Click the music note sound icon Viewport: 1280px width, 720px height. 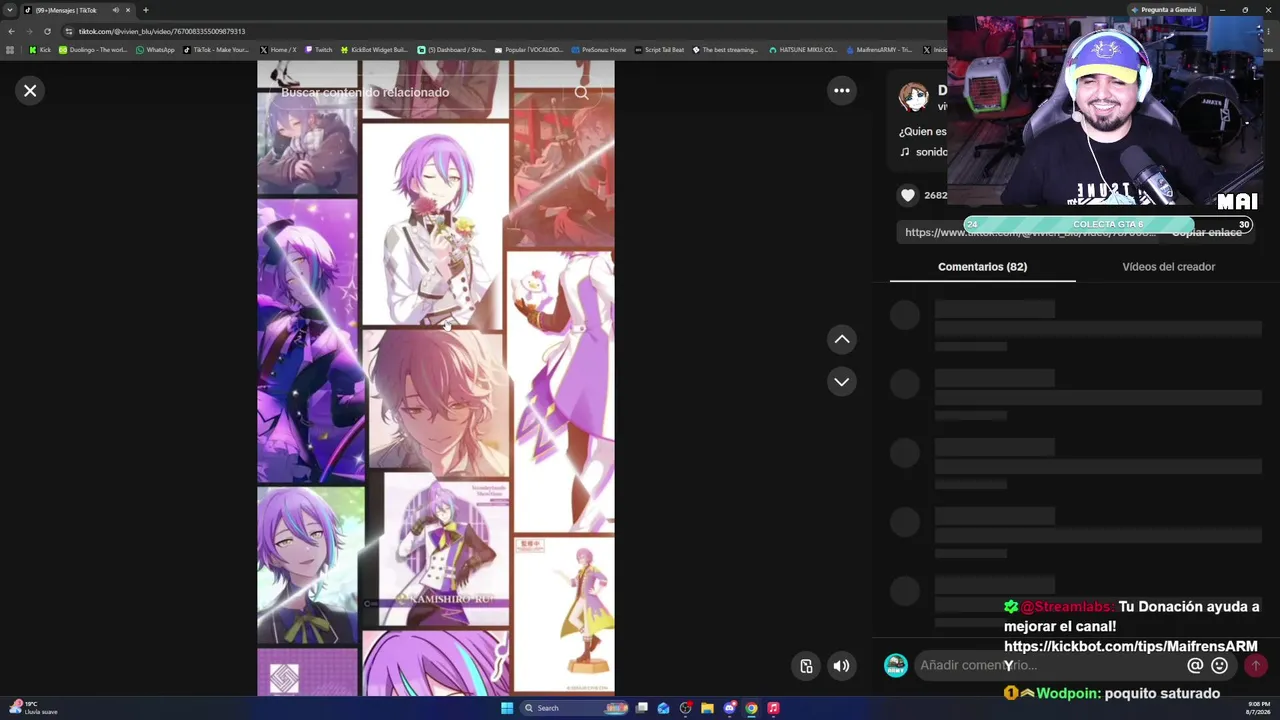(x=905, y=152)
